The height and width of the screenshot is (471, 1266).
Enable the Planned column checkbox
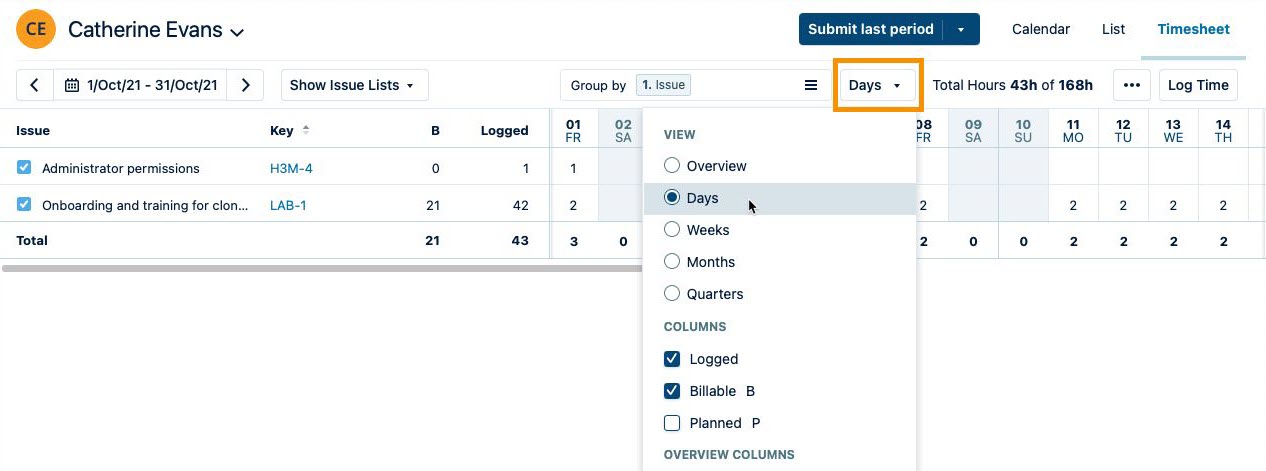click(x=672, y=423)
